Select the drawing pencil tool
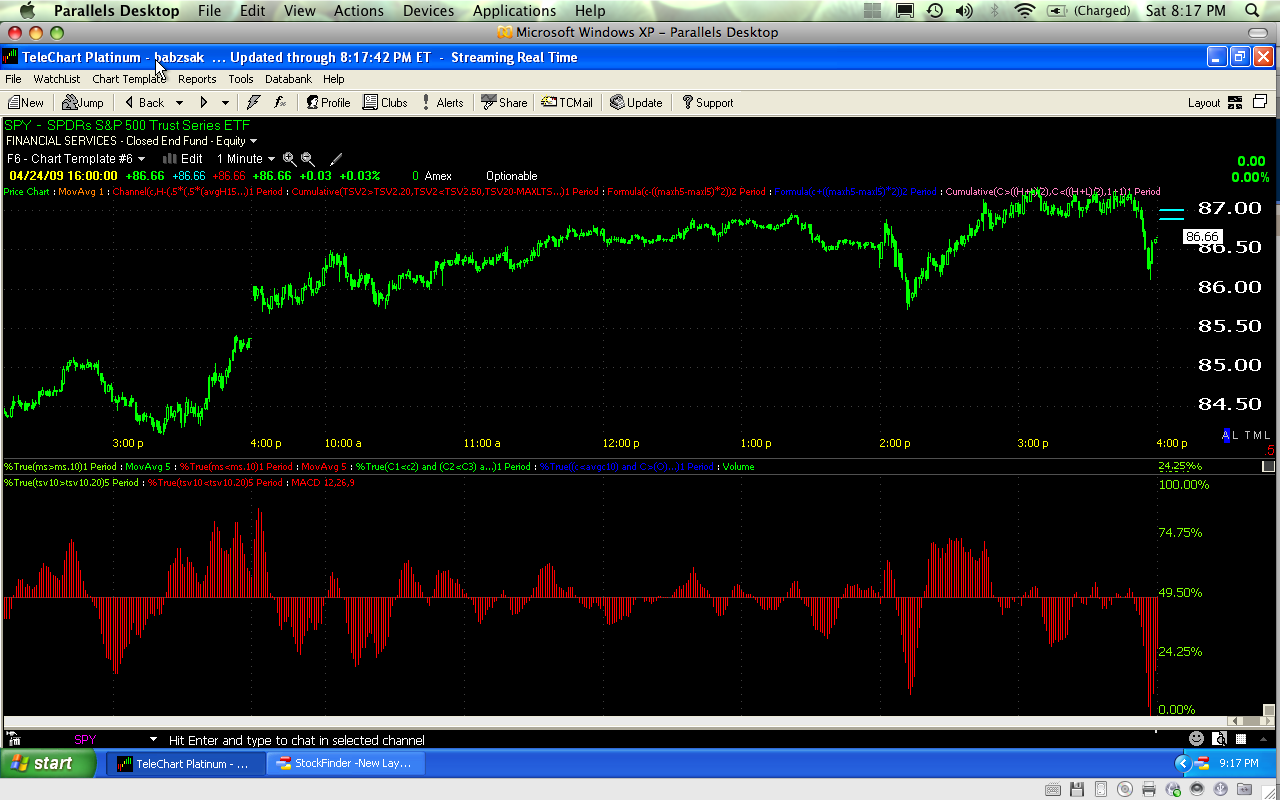1280x800 pixels. (336, 159)
